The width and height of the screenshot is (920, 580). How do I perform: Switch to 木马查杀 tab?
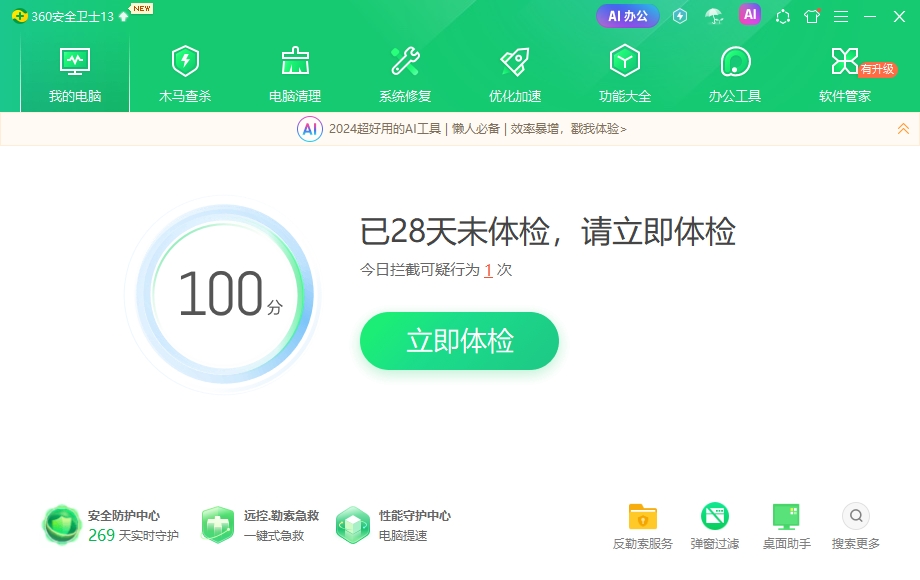point(185,74)
